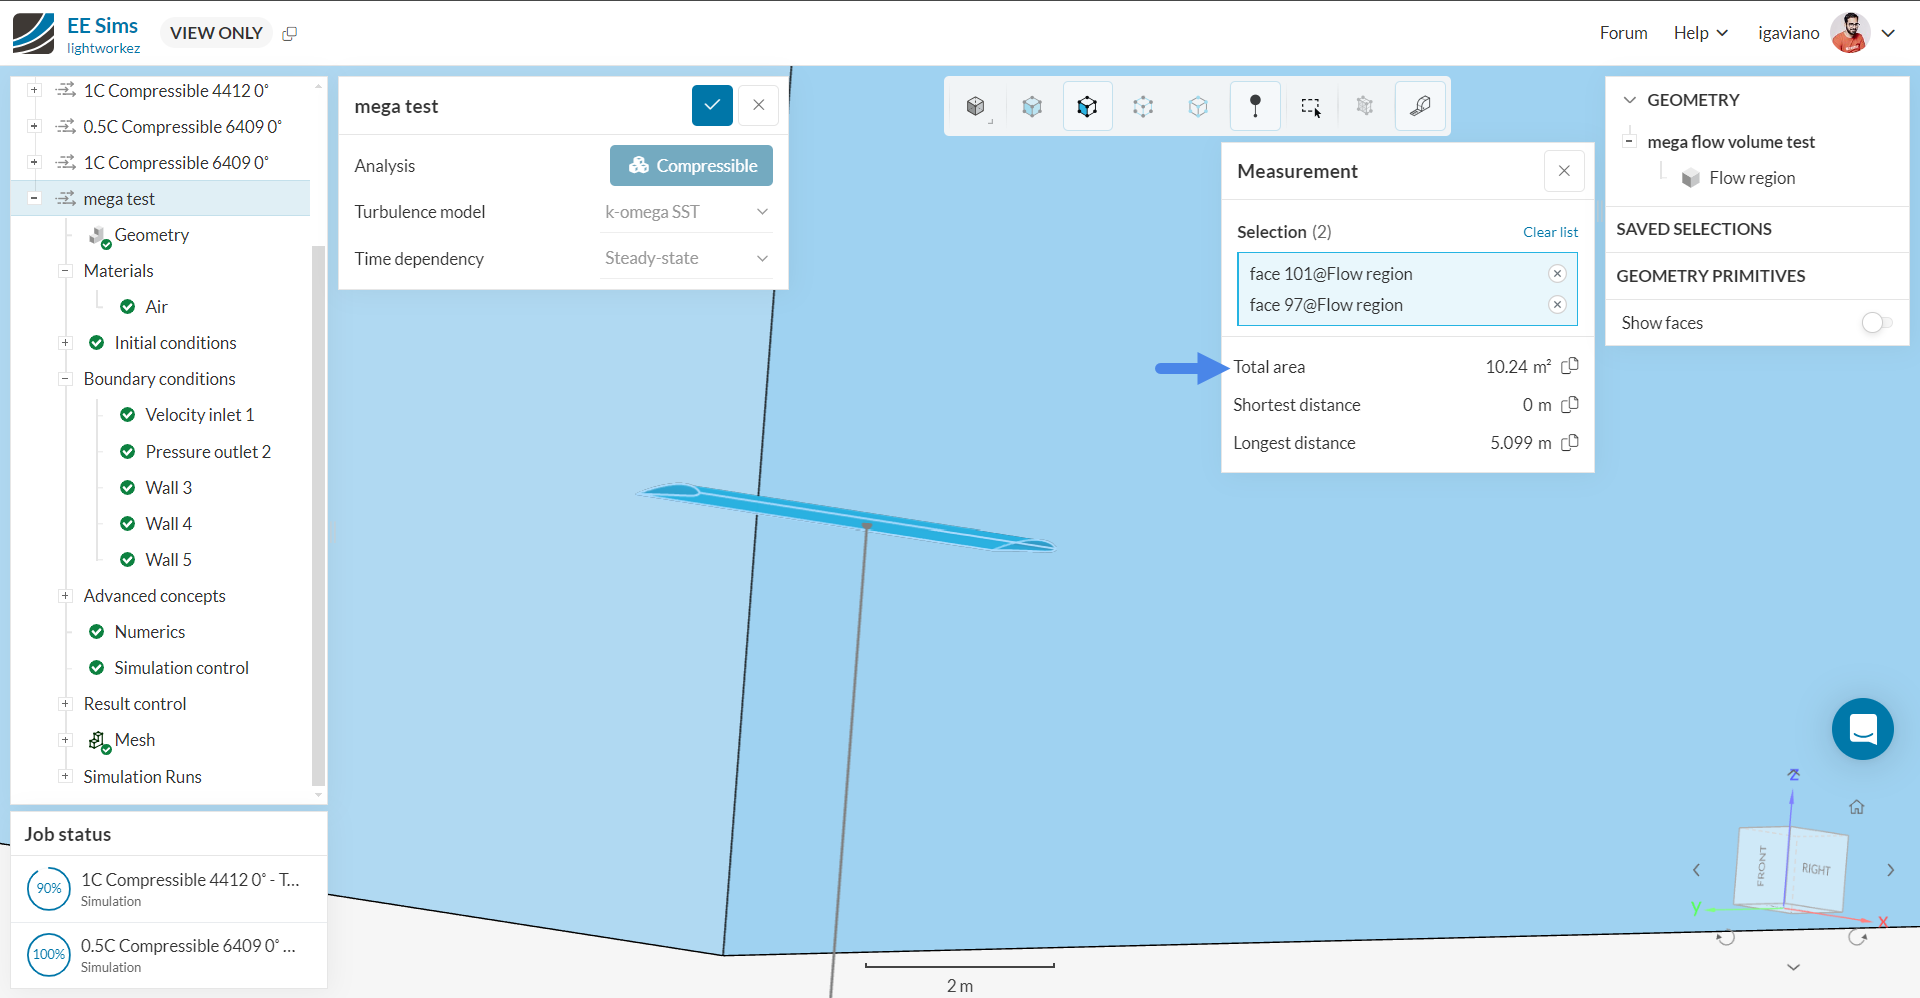Viewport: 1920px width, 998px height.
Task: Reset view with the home icon
Action: [x=1857, y=807]
